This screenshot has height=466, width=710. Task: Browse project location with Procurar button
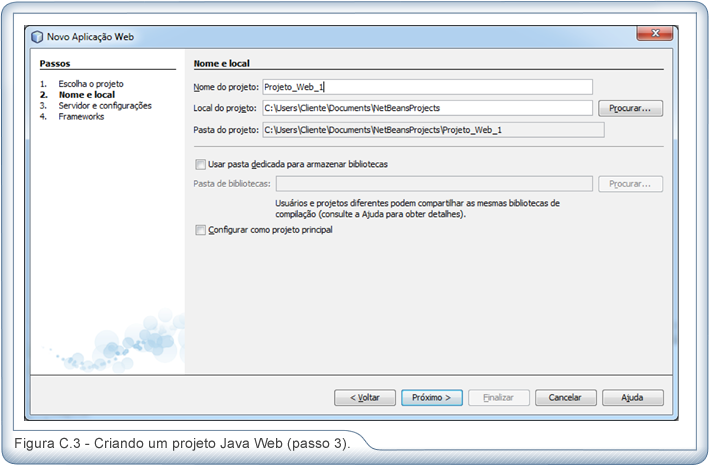630,108
